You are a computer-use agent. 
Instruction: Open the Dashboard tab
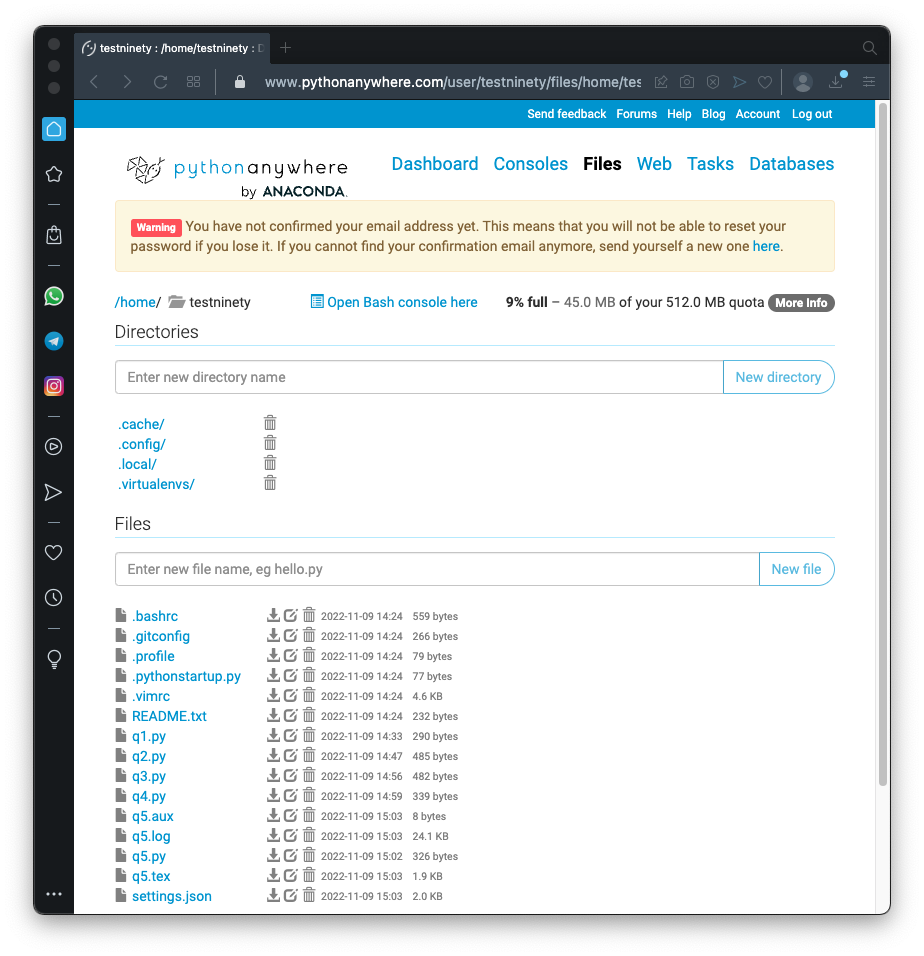(x=435, y=164)
